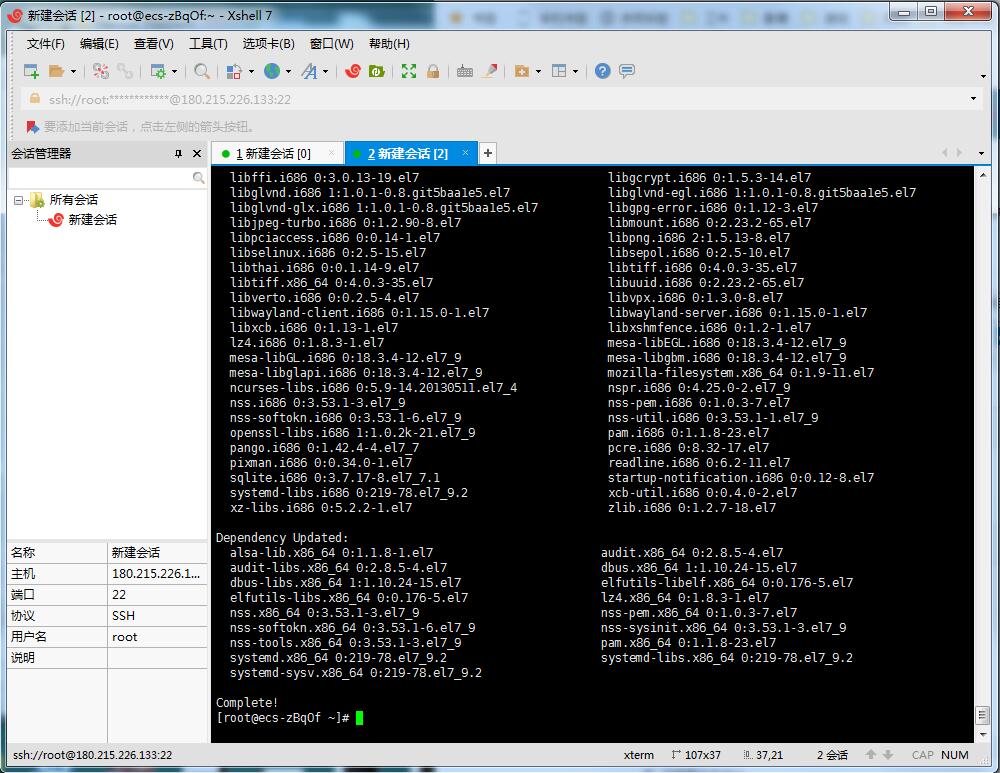Switch to tab 1 新建会话 [0]

point(273,154)
